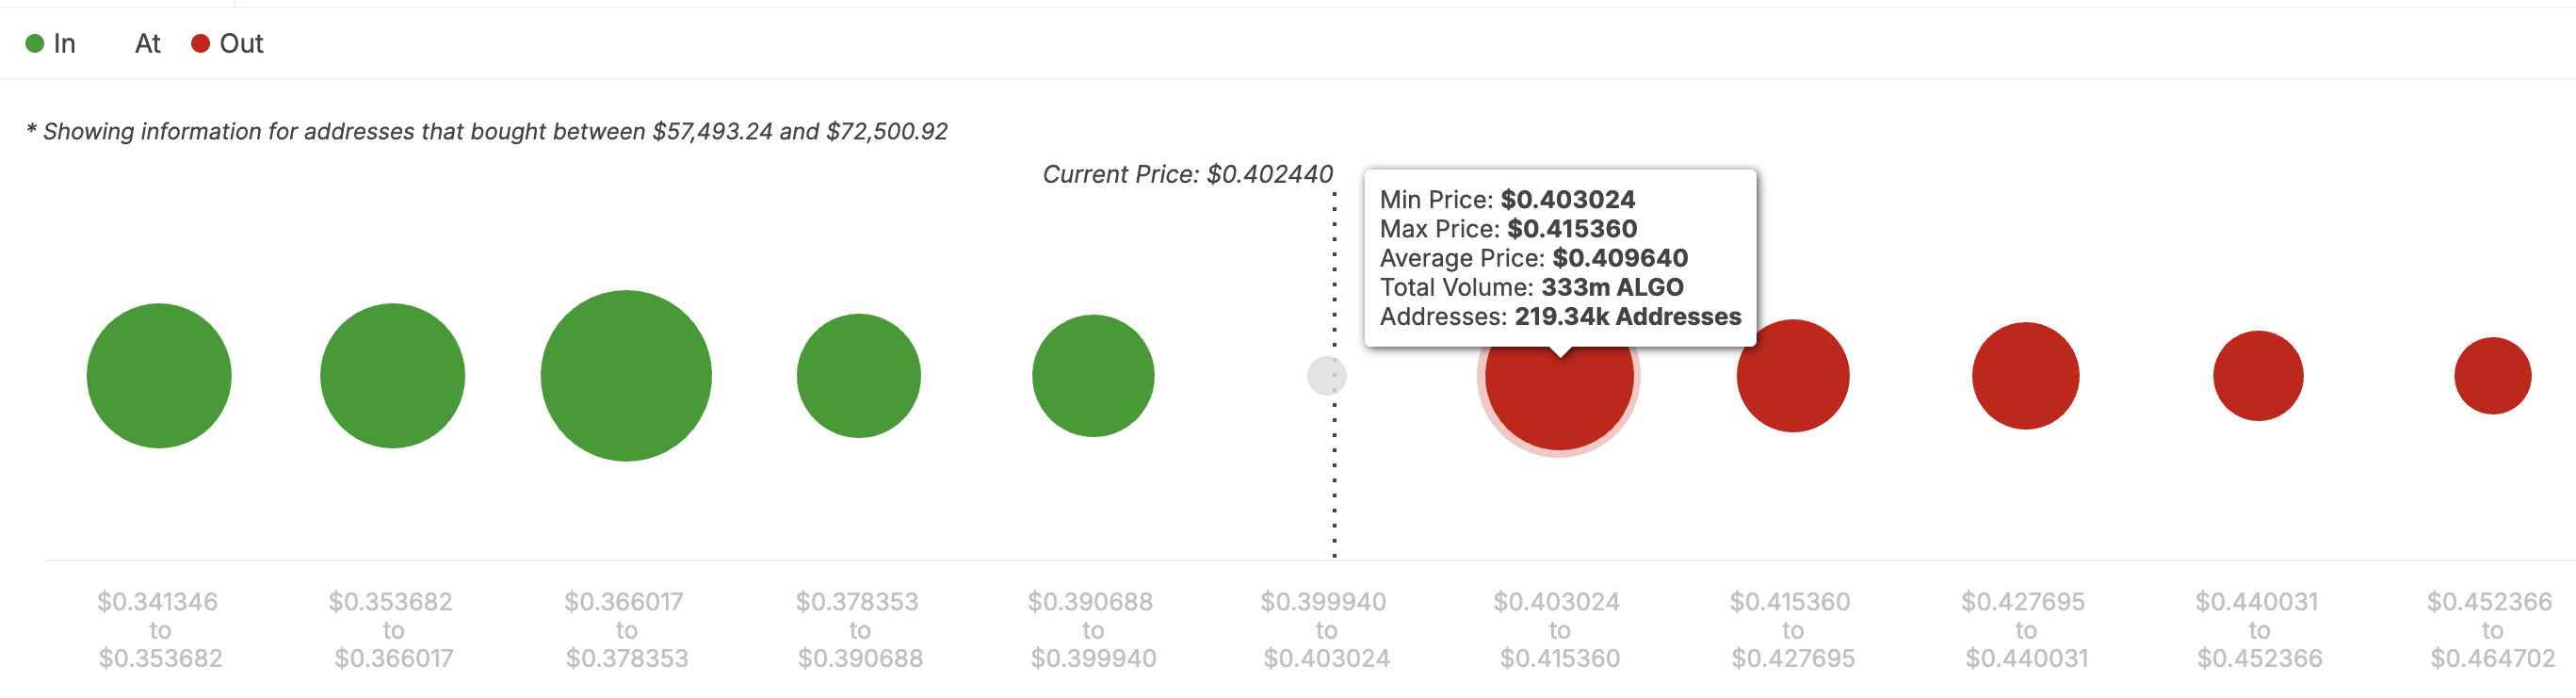The image size is (2576, 698).
Task: Click the x-axis label $0.399940 to $0.403024
Action: click(1326, 630)
